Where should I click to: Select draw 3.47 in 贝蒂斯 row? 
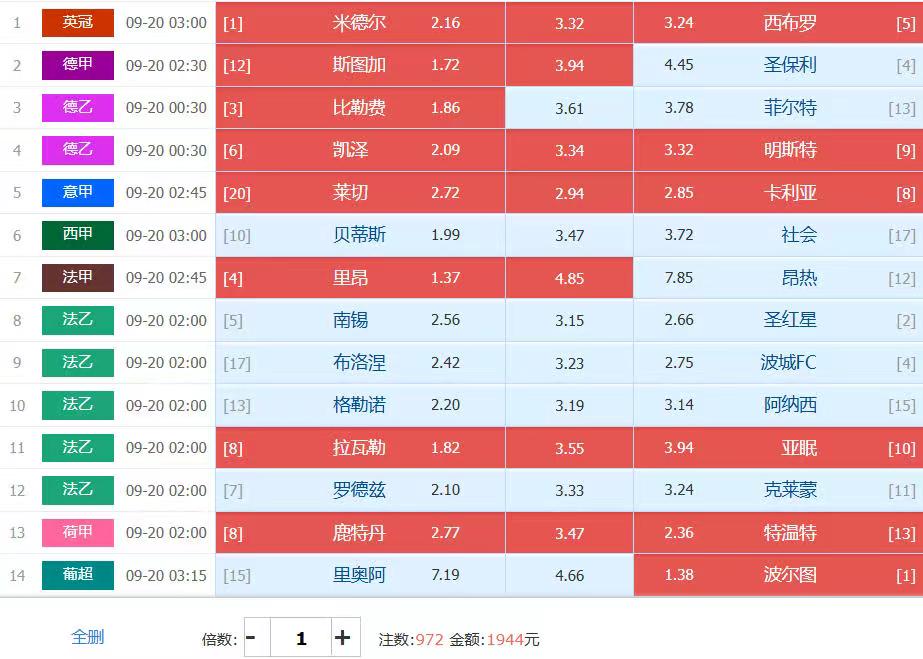click(x=569, y=235)
